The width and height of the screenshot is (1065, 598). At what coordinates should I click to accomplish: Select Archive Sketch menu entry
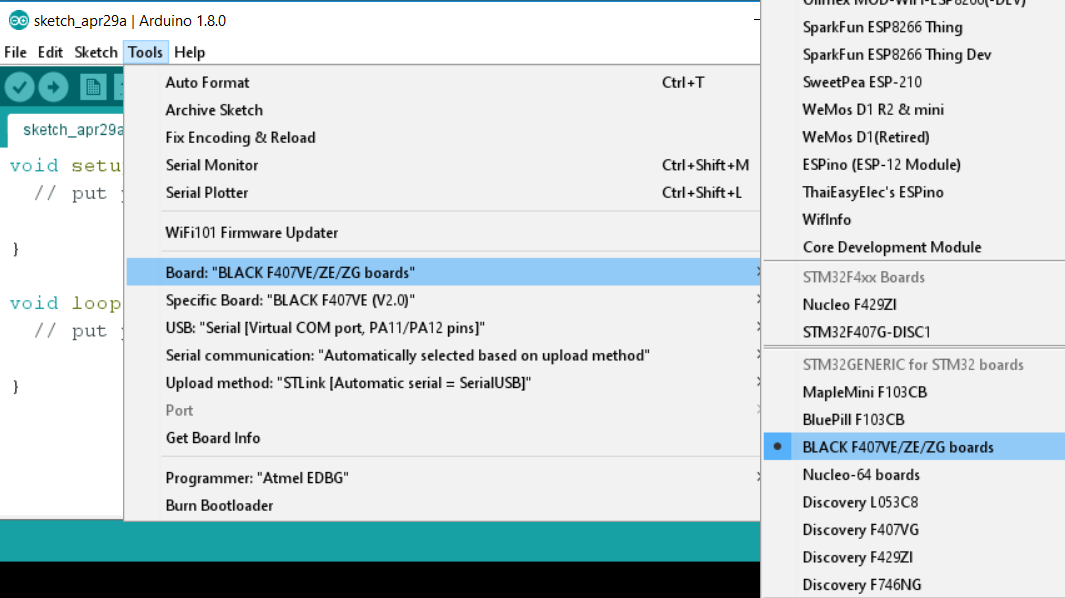pyautogui.click(x=443, y=110)
